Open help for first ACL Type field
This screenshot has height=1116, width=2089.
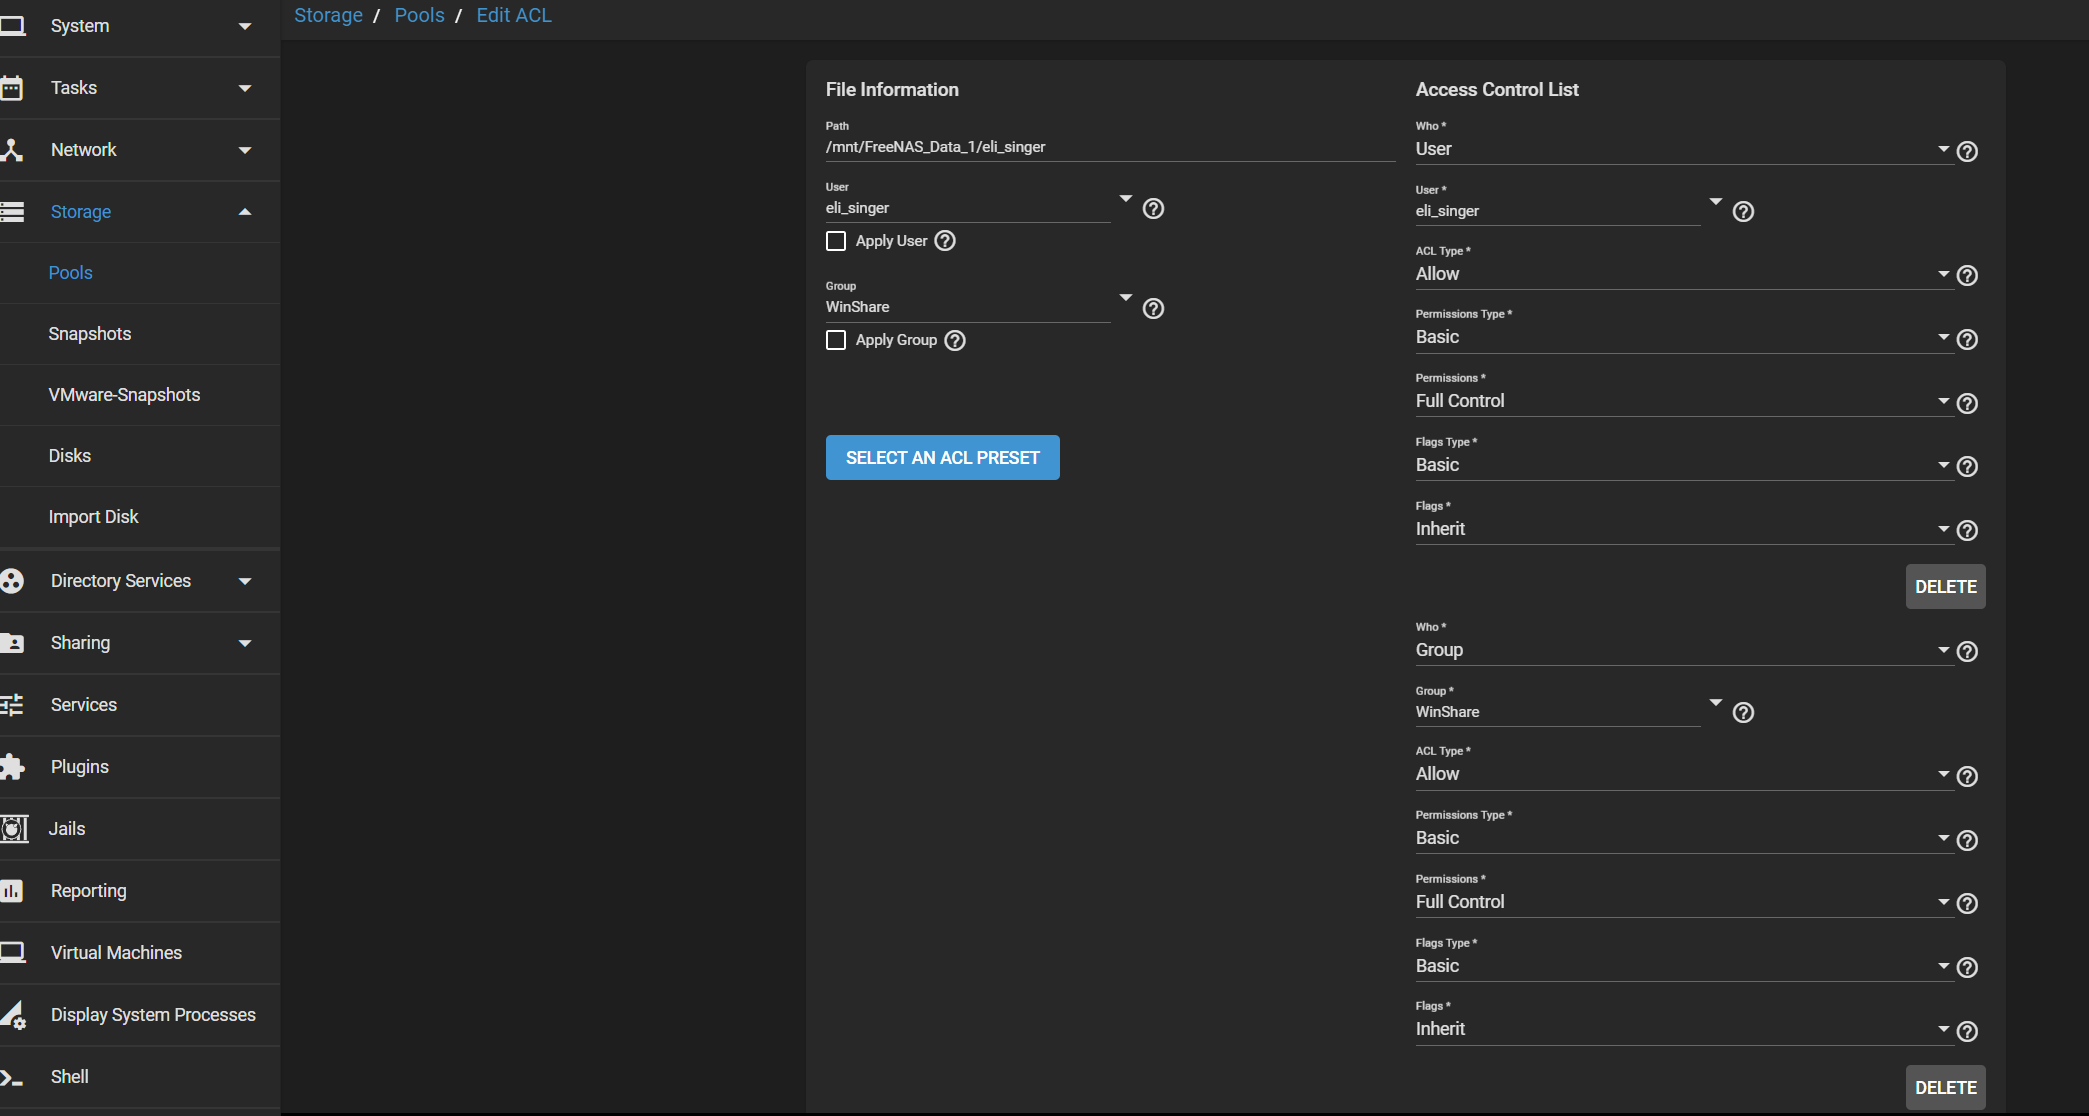tap(1967, 275)
